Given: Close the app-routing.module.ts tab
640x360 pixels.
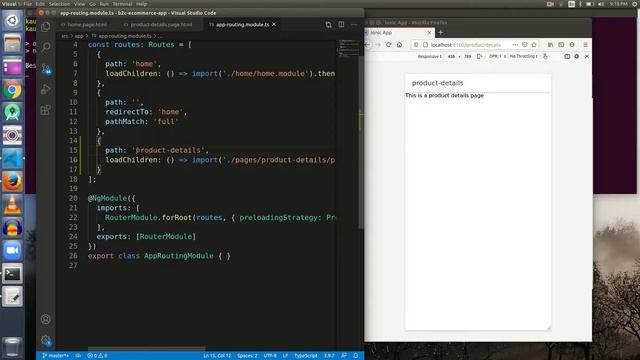Looking at the screenshot, I should tap(274, 24).
